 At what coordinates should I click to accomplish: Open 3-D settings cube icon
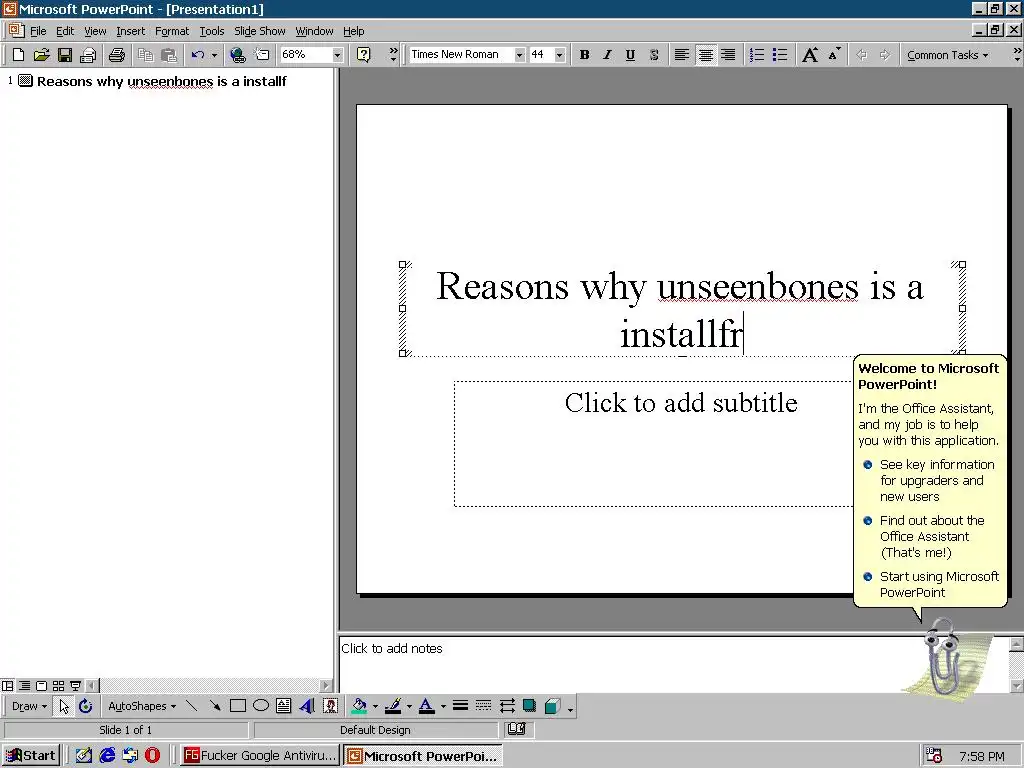pos(552,706)
